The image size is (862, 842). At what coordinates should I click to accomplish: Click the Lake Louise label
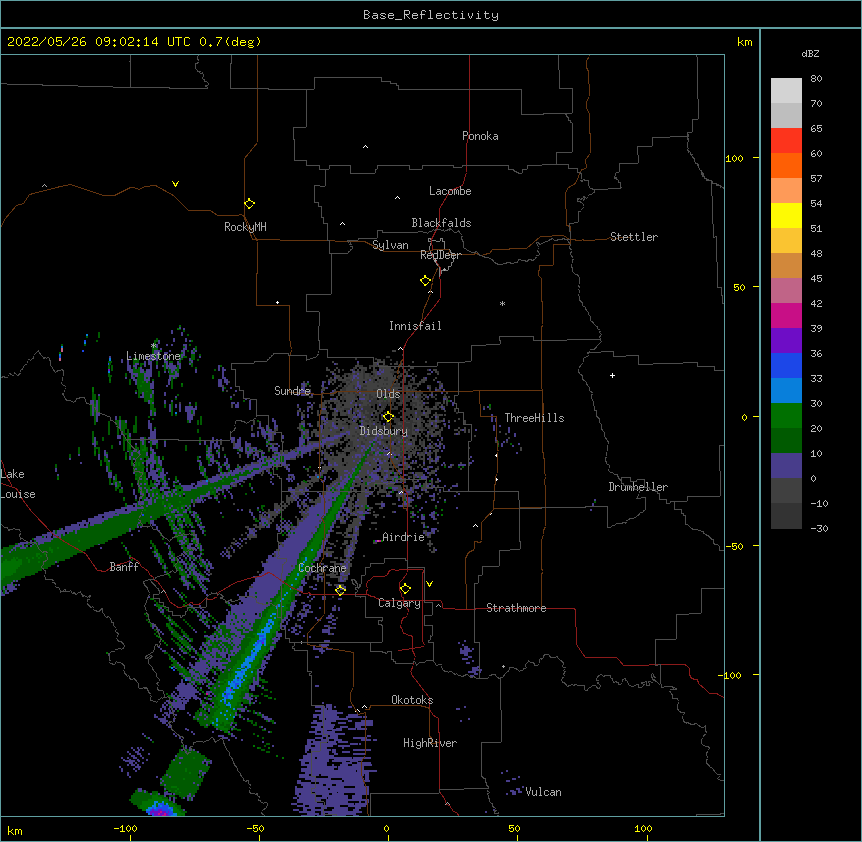[18, 484]
